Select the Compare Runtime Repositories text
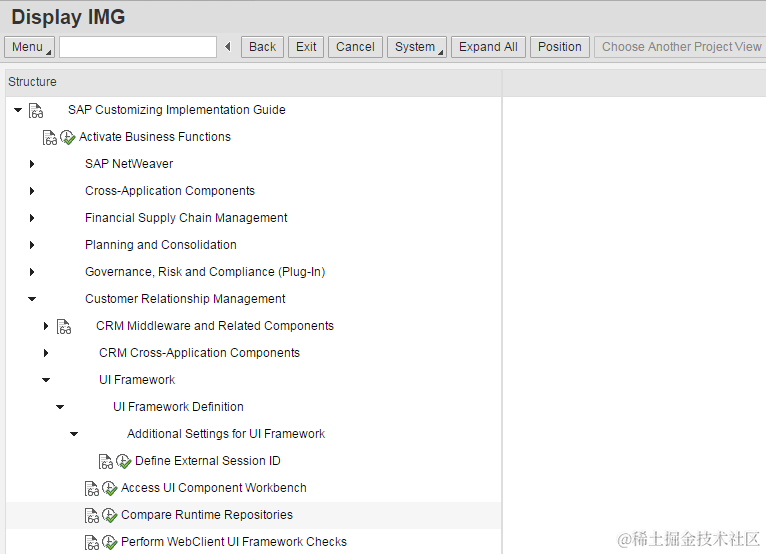The image size is (766, 554). (207, 515)
